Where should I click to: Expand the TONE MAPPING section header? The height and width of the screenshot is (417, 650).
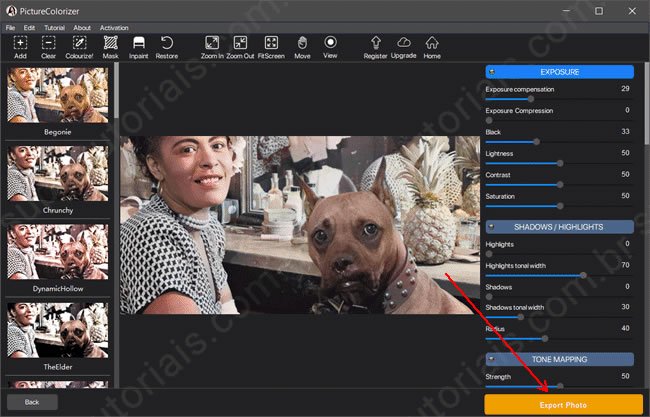(559, 359)
